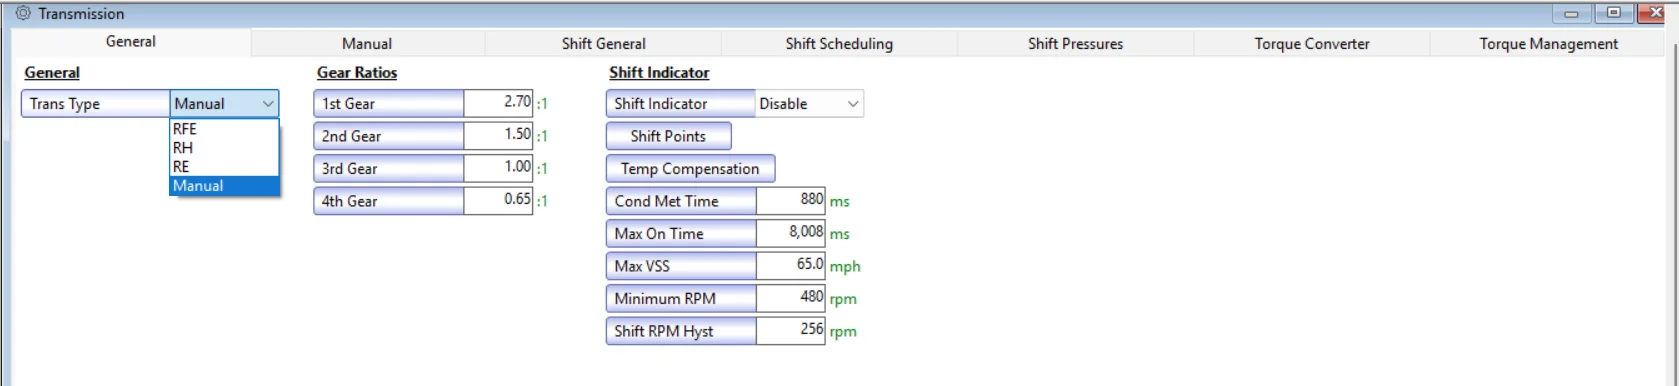Click the Transmission window gear icon
Screen dimensions: 1679x386
pos(23,13)
